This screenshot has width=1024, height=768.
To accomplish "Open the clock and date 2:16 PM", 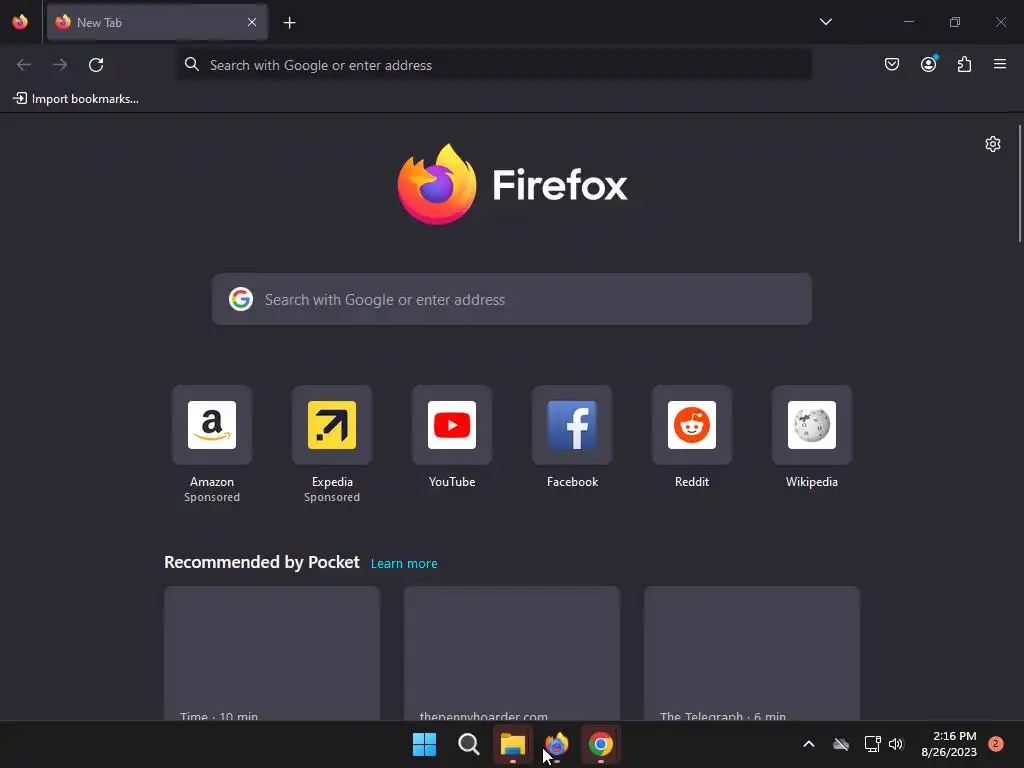I will click(949, 744).
